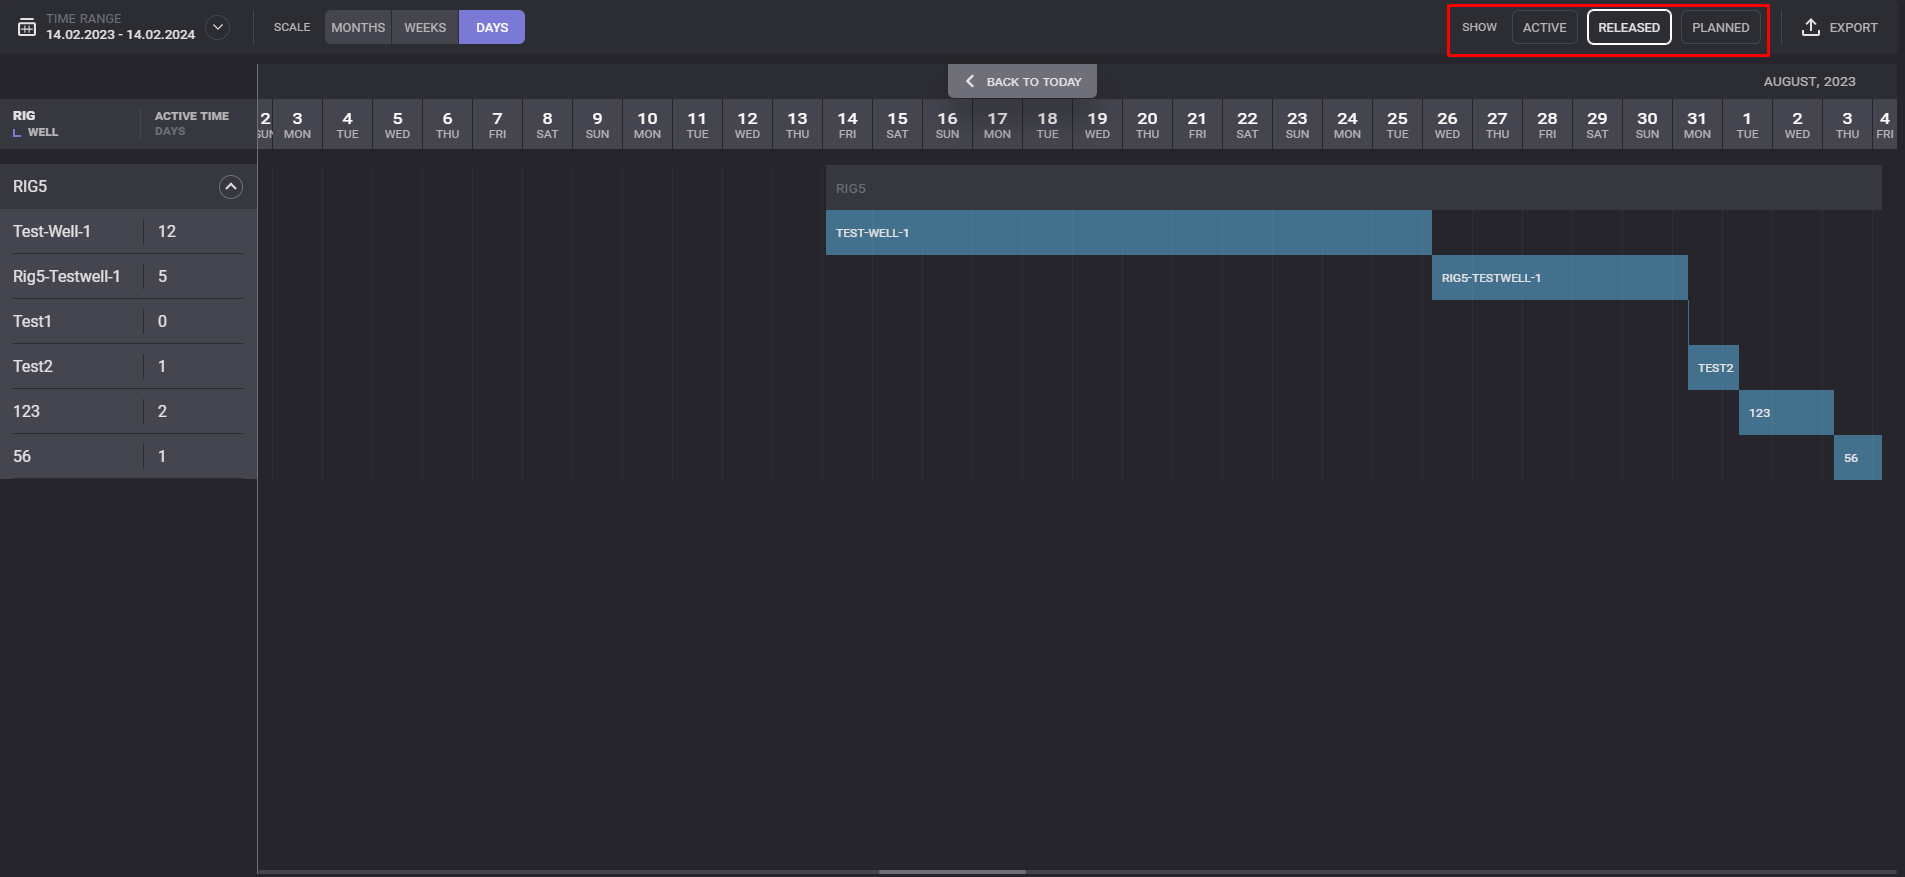Collapse the RIG5 group
The image size is (1905, 877).
[230, 187]
